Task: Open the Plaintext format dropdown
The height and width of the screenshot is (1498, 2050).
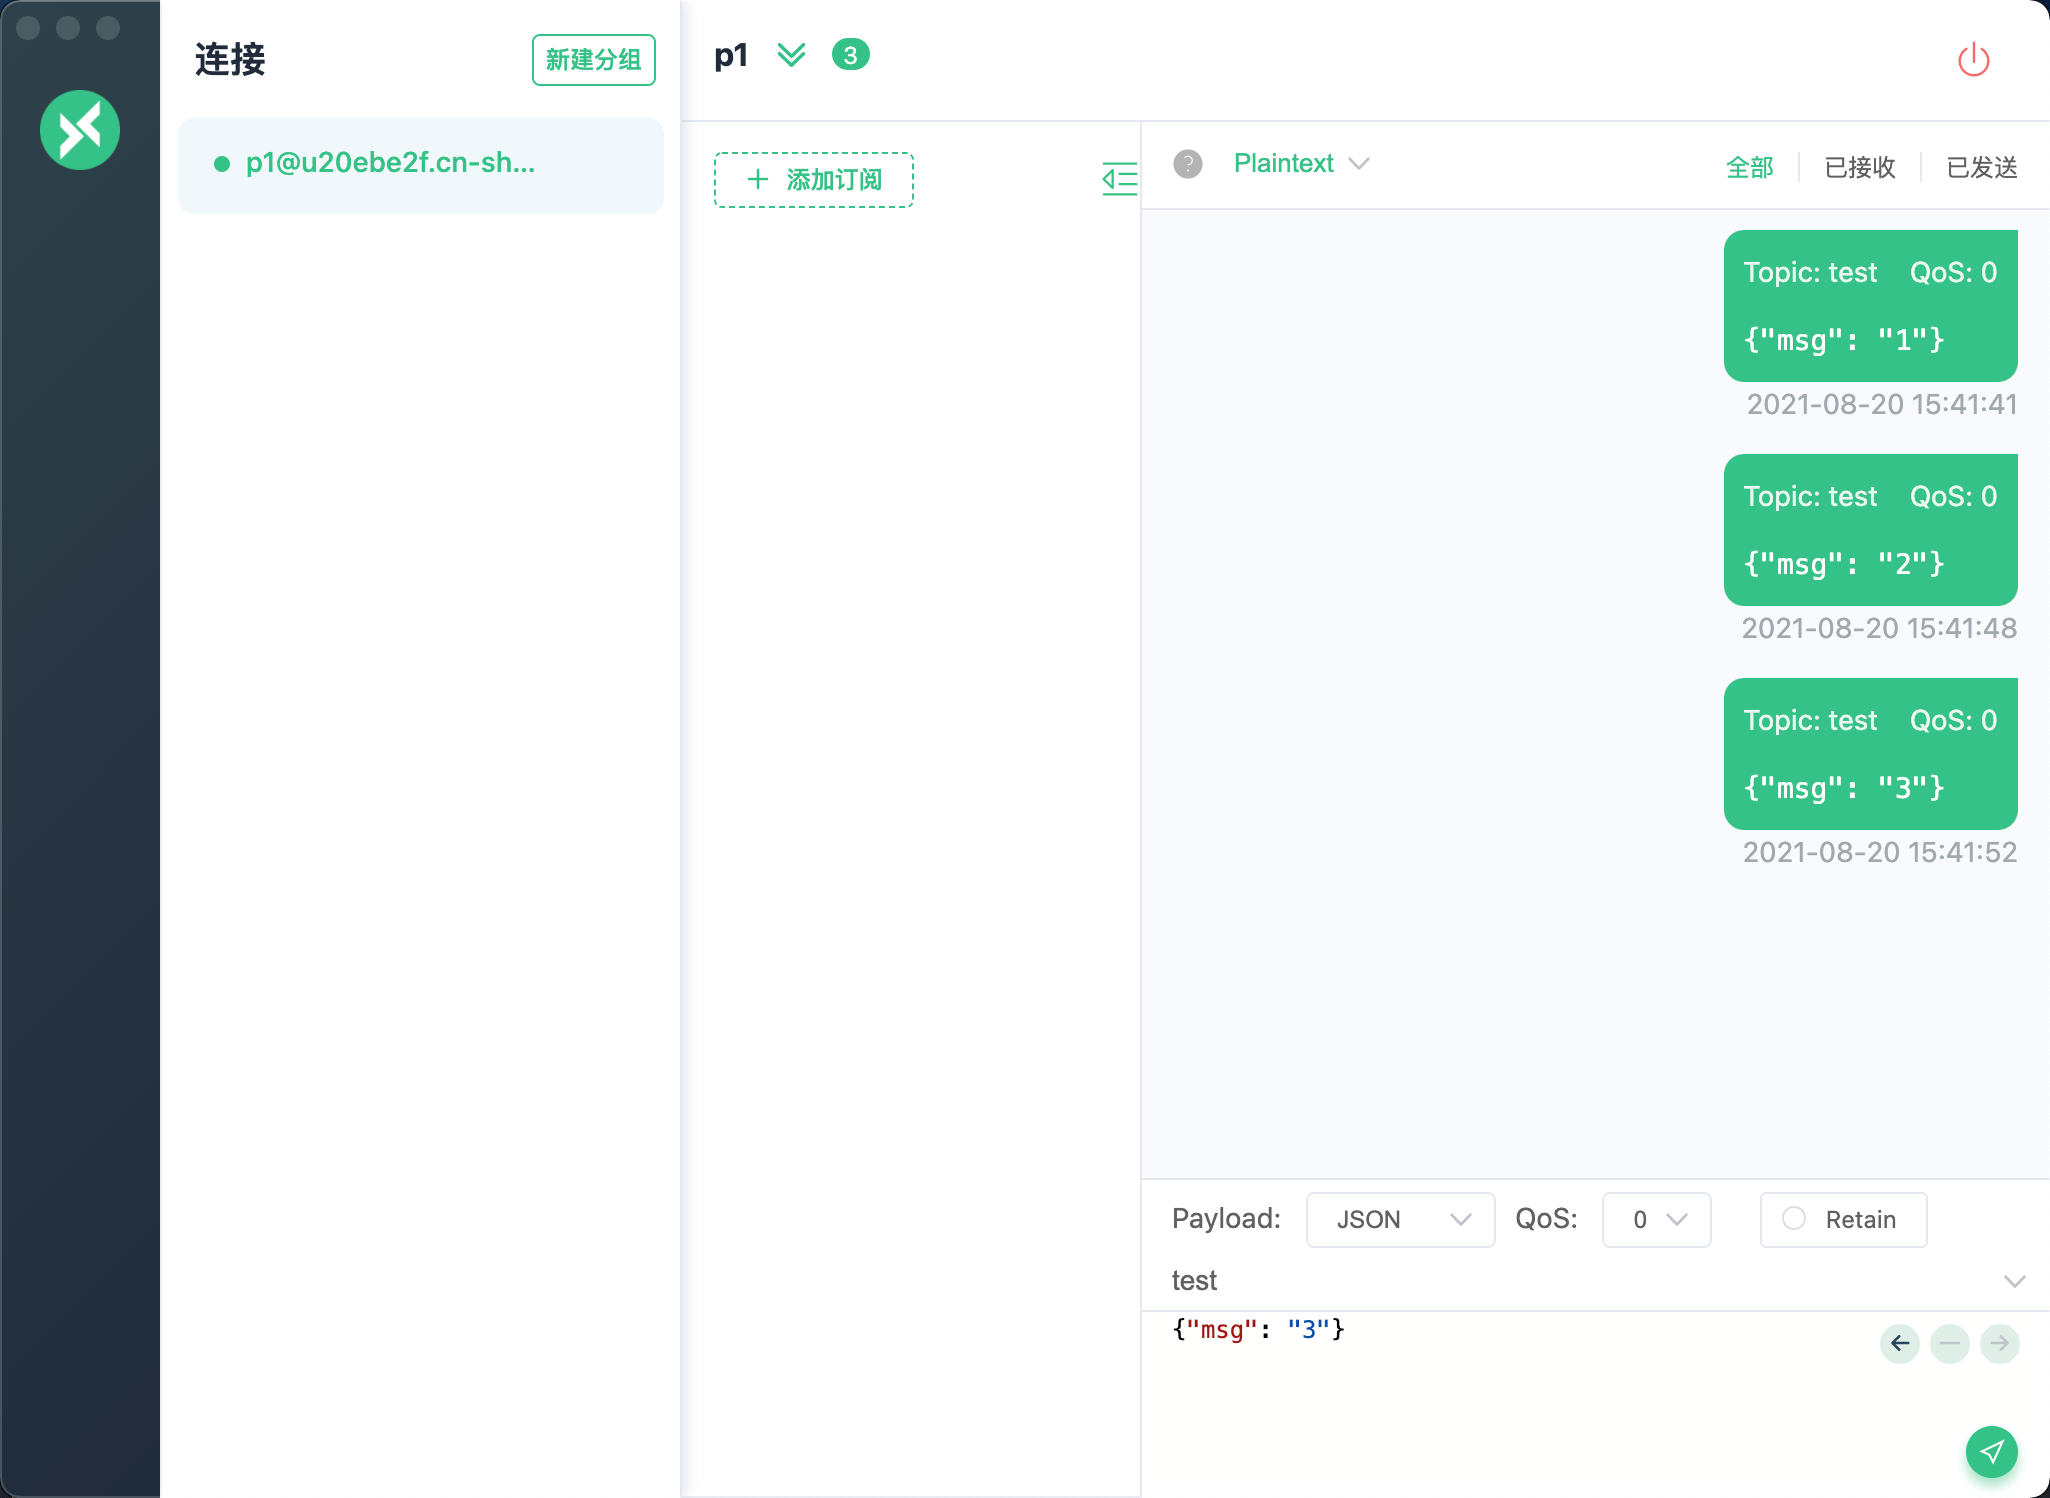Action: tap(1301, 164)
